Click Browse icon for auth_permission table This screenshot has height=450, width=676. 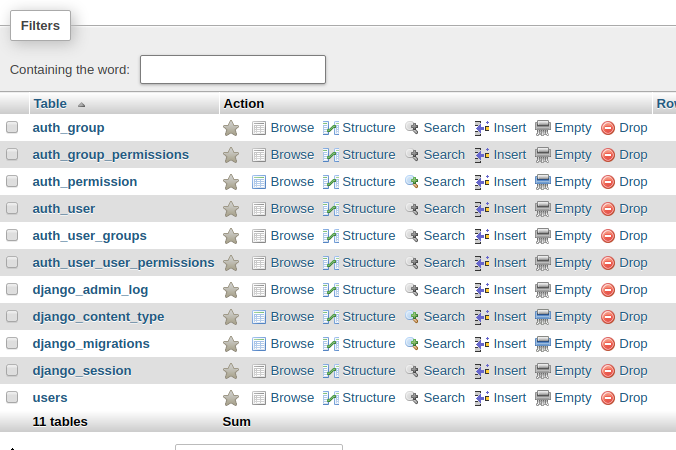tap(259, 182)
